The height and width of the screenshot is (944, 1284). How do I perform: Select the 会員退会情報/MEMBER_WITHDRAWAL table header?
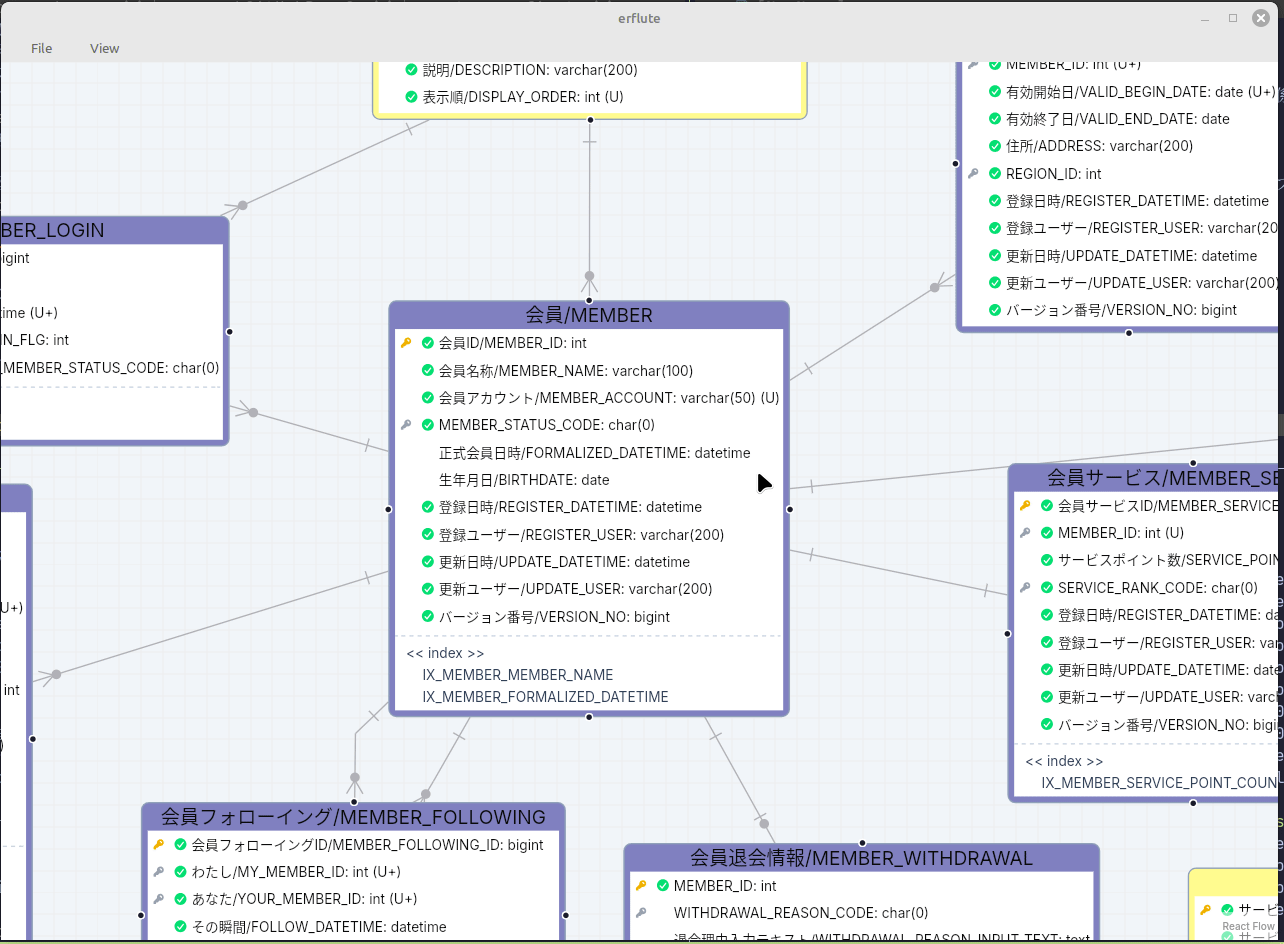[862, 858]
